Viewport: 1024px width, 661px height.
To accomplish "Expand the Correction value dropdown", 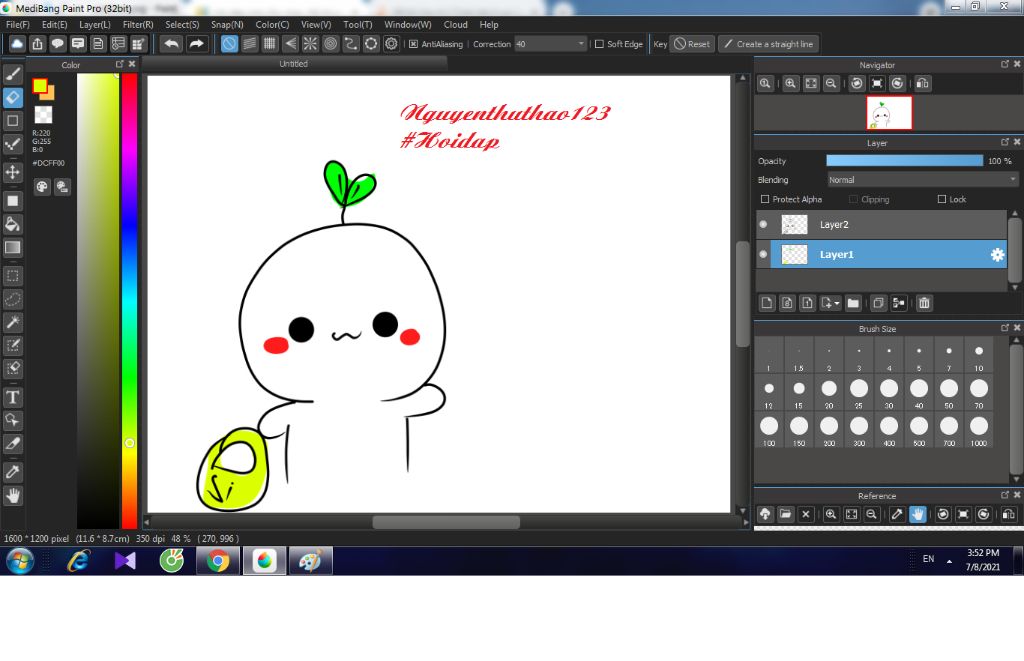I will coord(581,44).
